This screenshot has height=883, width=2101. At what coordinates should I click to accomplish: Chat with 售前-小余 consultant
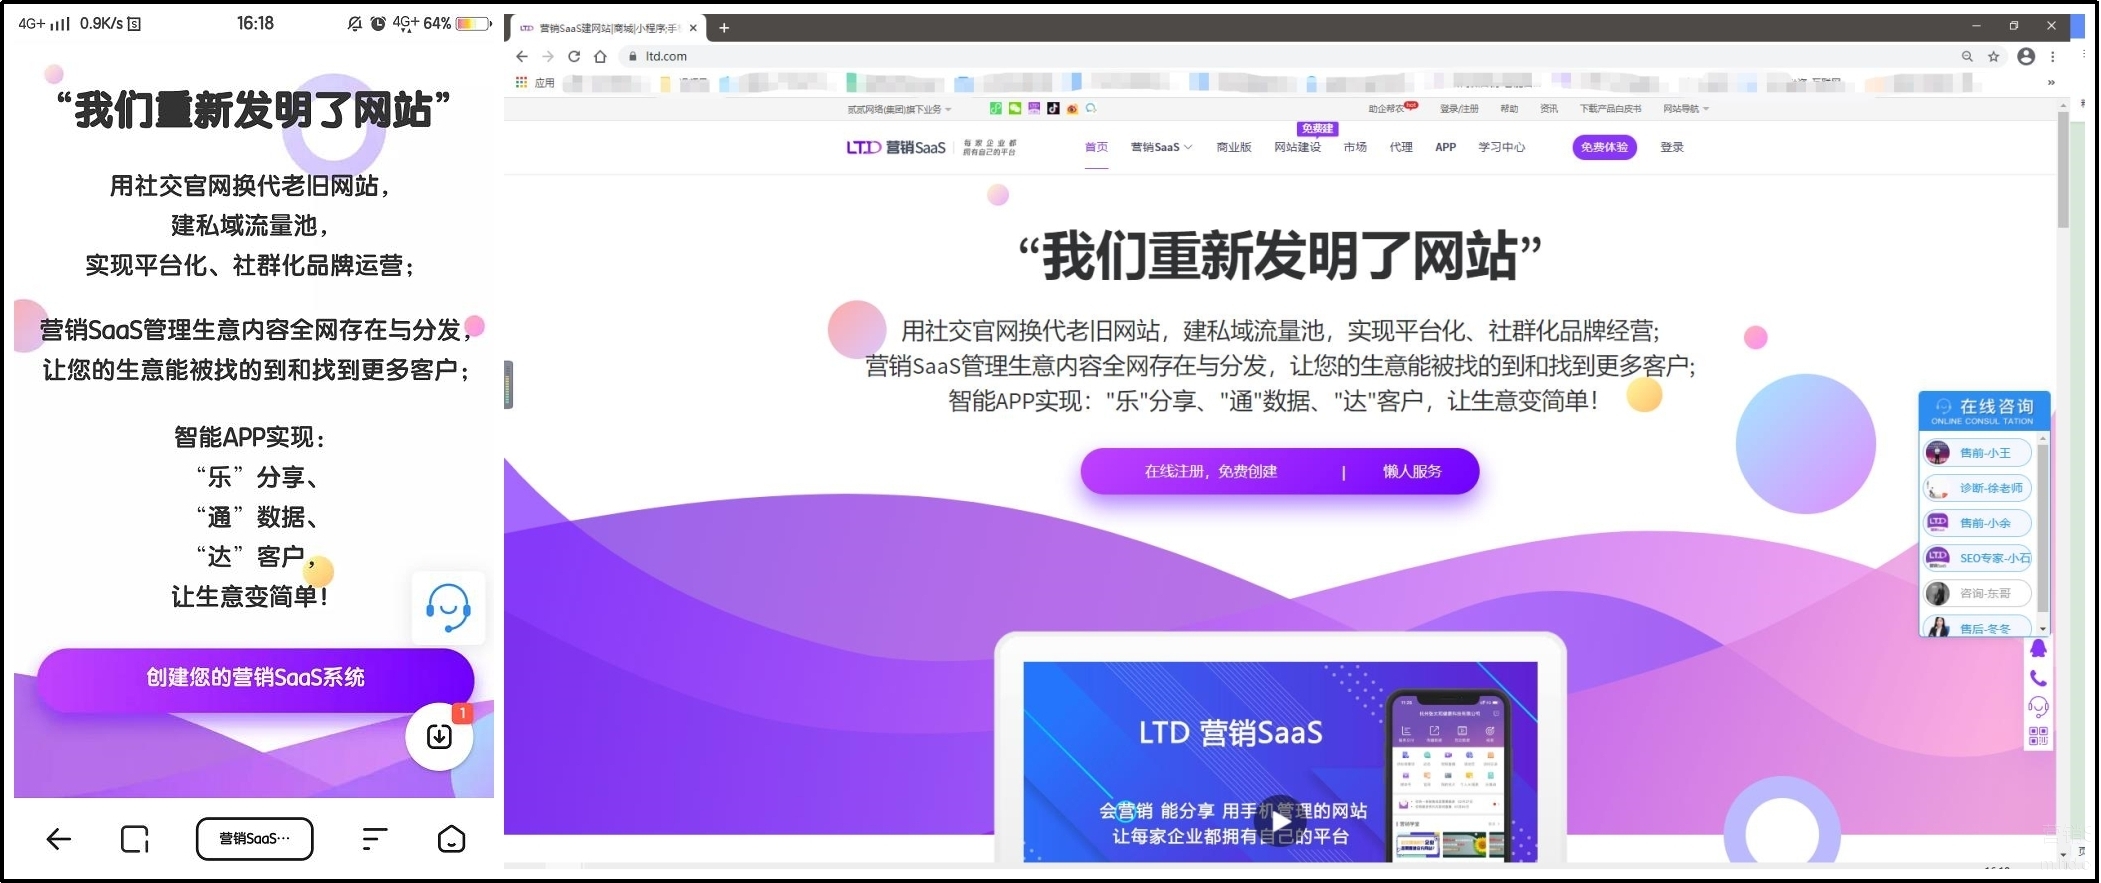[1977, 523]
